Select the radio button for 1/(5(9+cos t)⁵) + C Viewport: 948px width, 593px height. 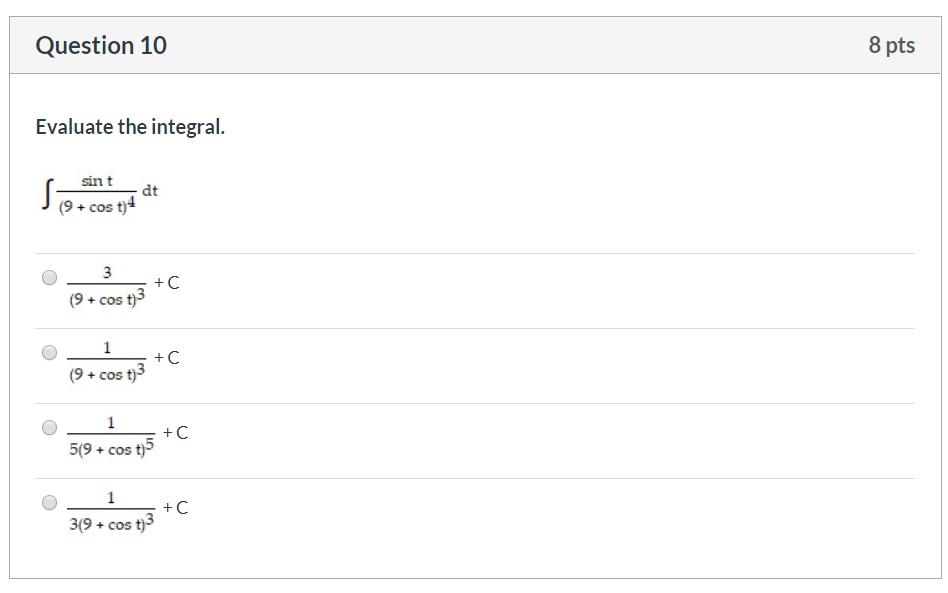pos(48,427)
